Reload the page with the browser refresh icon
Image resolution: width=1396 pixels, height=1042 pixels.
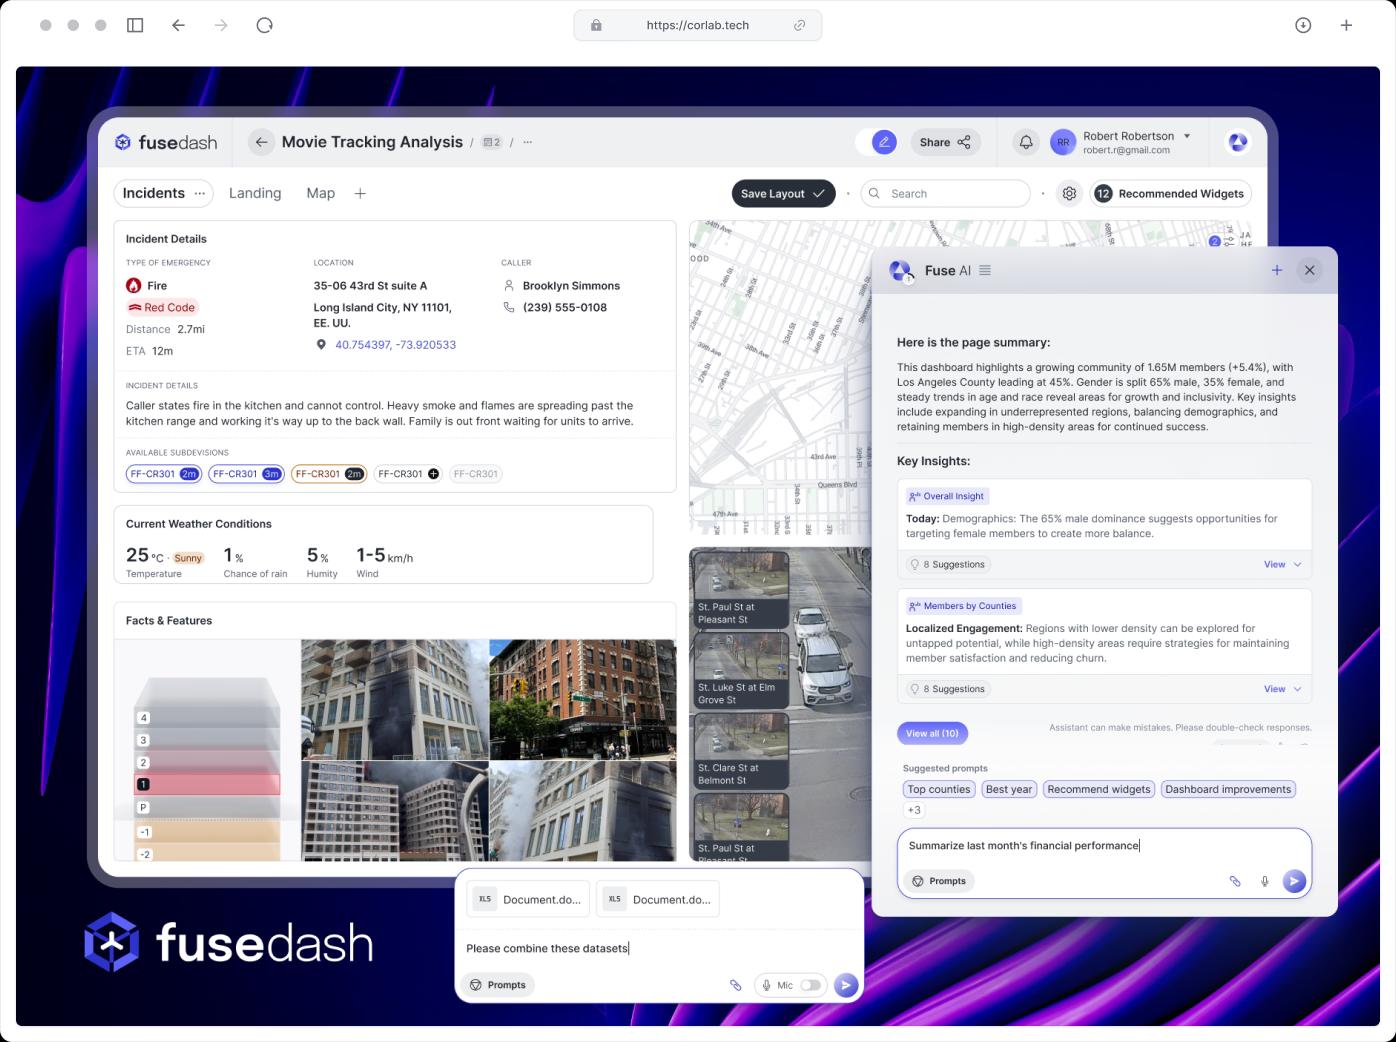pyautogui.click(x=264, y=25)
